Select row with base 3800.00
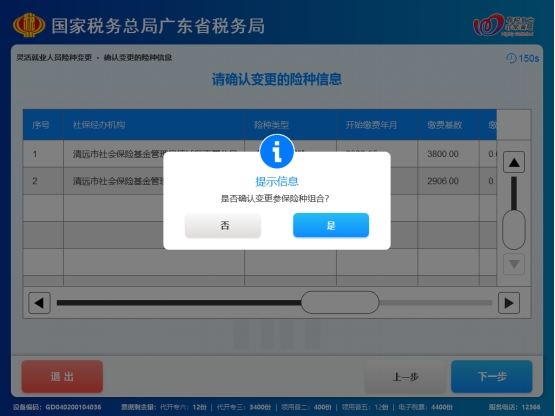The width and height of the screenshot is (555, 416). [x=260, y=154]
